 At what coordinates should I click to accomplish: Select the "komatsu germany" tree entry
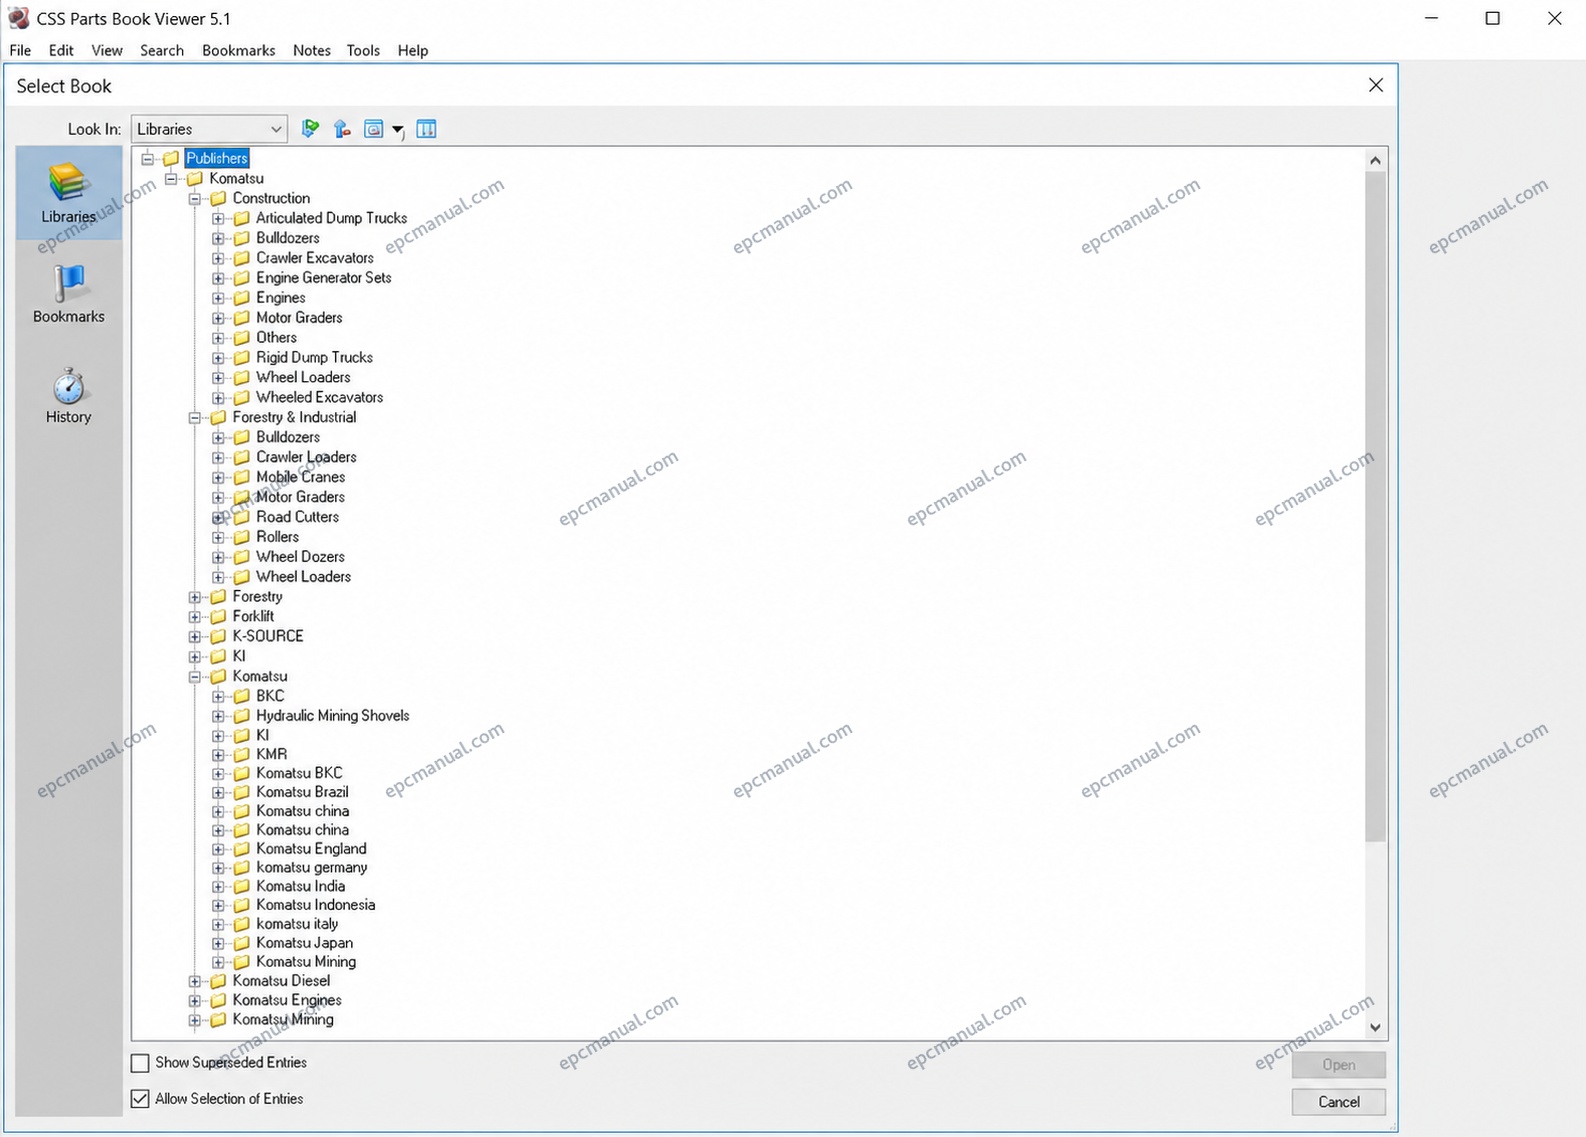point(312,867)
